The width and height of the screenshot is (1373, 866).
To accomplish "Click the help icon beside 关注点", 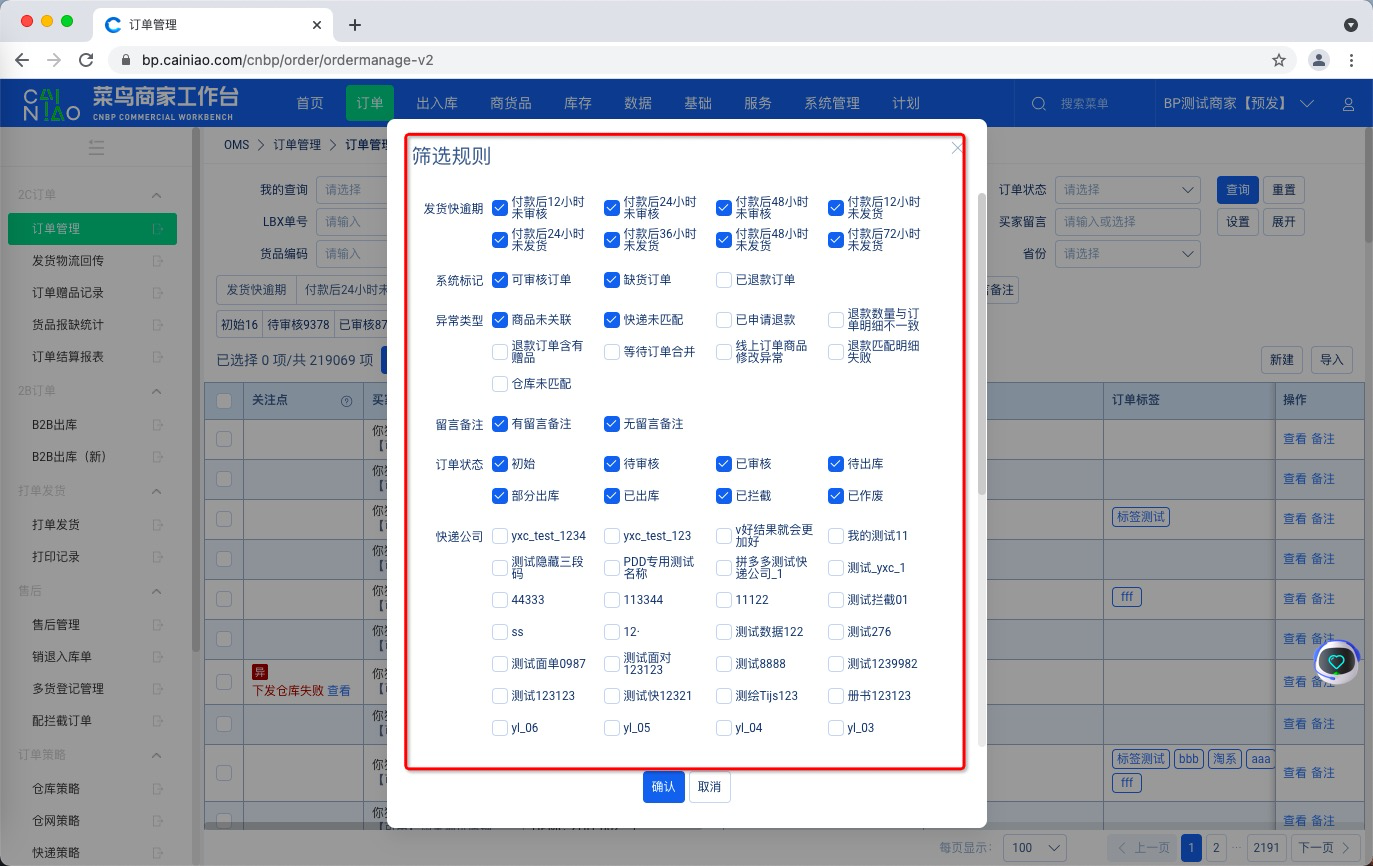I will 347,400.
